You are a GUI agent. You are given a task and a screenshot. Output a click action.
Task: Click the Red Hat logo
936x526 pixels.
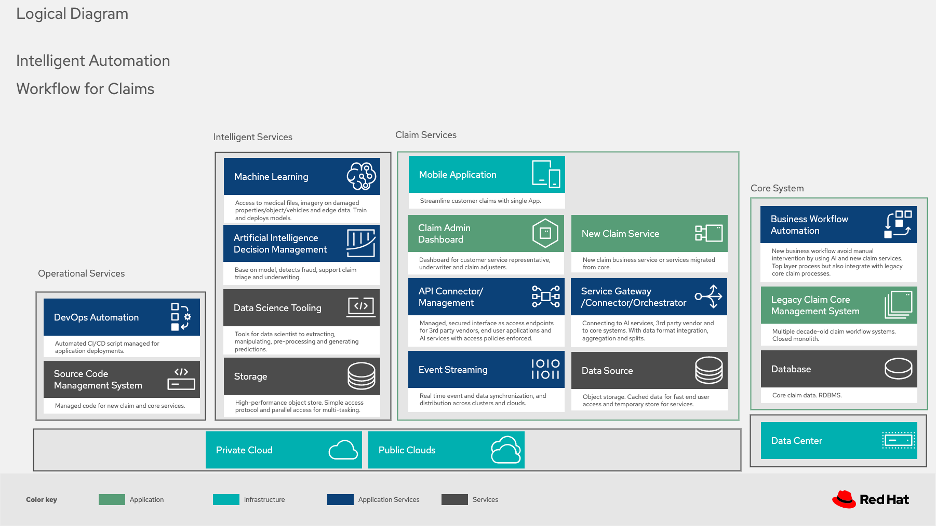coord(870,499)
